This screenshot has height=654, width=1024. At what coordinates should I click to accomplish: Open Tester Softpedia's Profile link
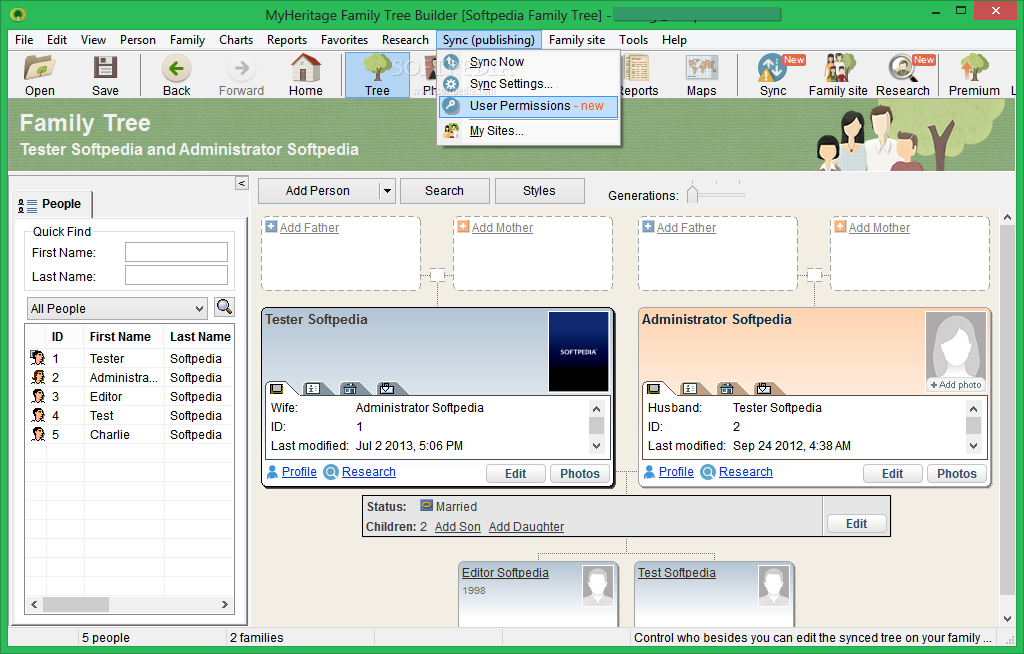click(299, 472)
